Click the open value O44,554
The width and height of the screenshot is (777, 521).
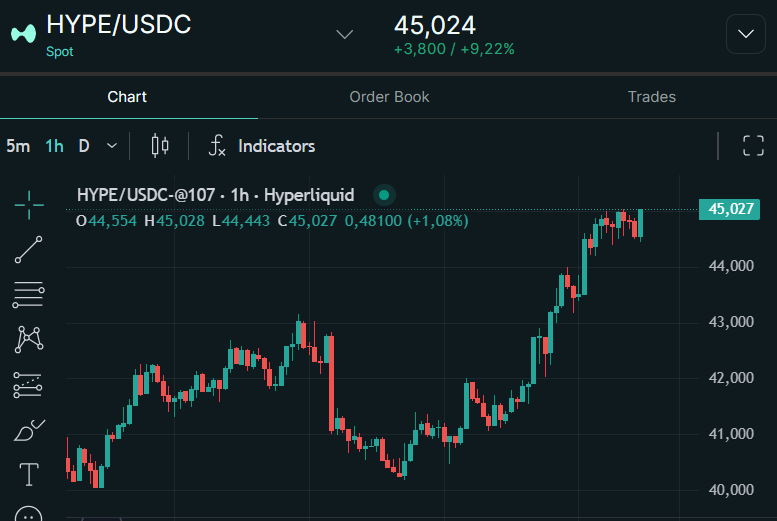coord(106,221)
